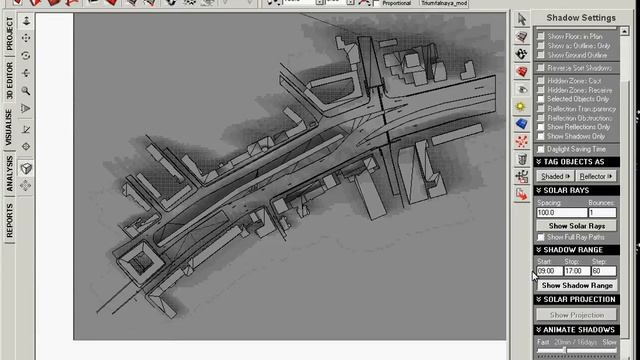Click the Spacing field showing 100.0
The height and width of the screenshot is (360, 640).
(562, 213)
